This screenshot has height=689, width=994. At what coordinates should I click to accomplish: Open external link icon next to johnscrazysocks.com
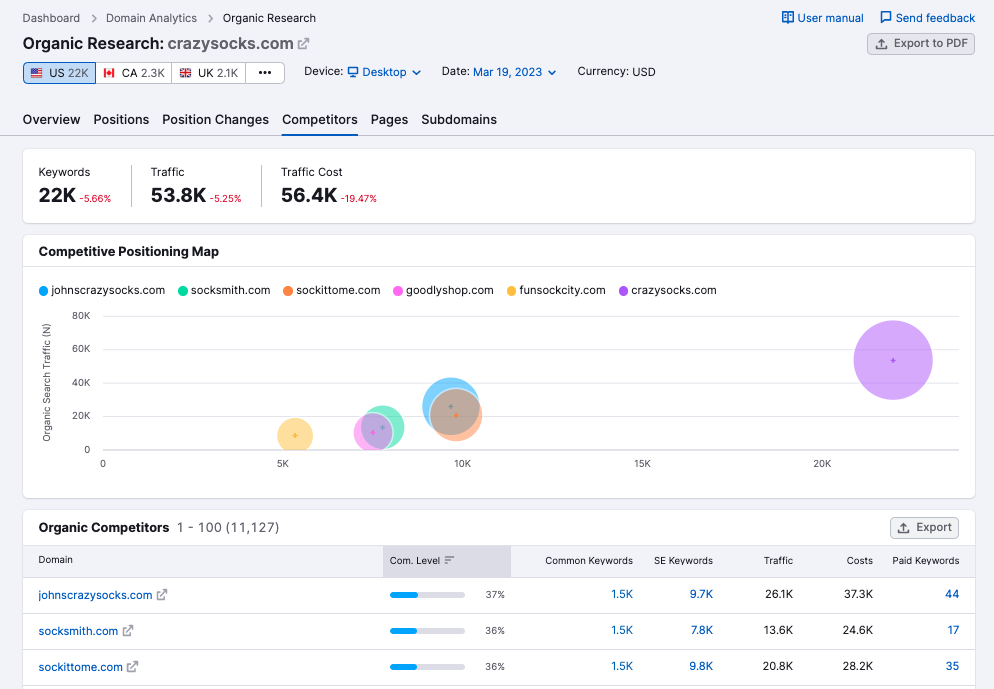pyautogui.click(x=162, y=595)
